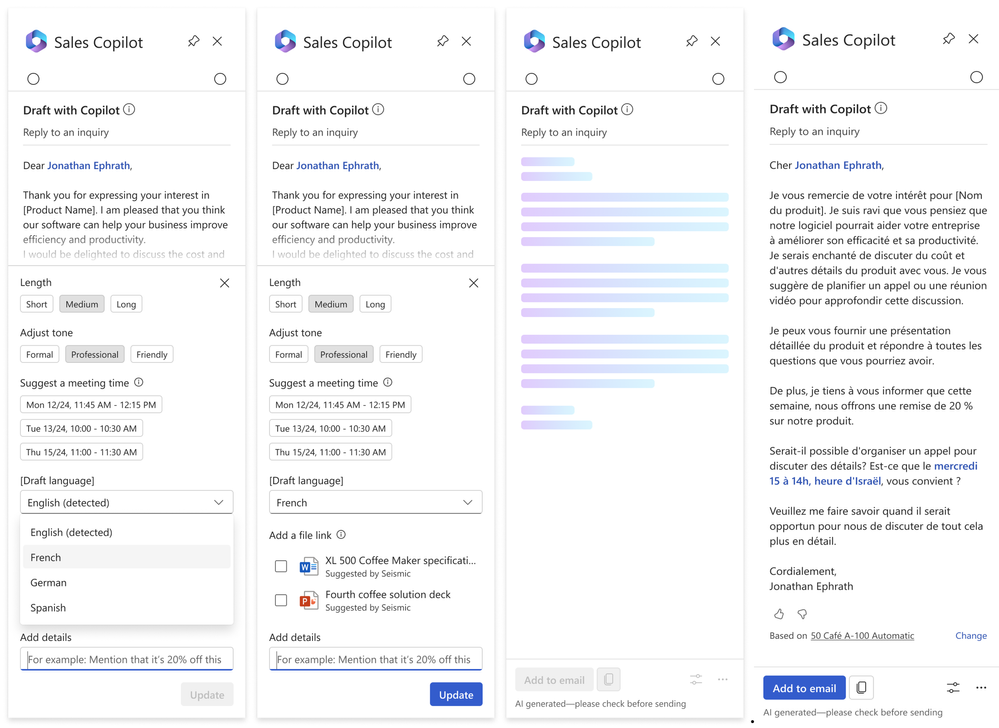Screen dimensions: 999x728
Task: Click info icon beside Draft with Copilot in first panel
Action: coord(129,110)
